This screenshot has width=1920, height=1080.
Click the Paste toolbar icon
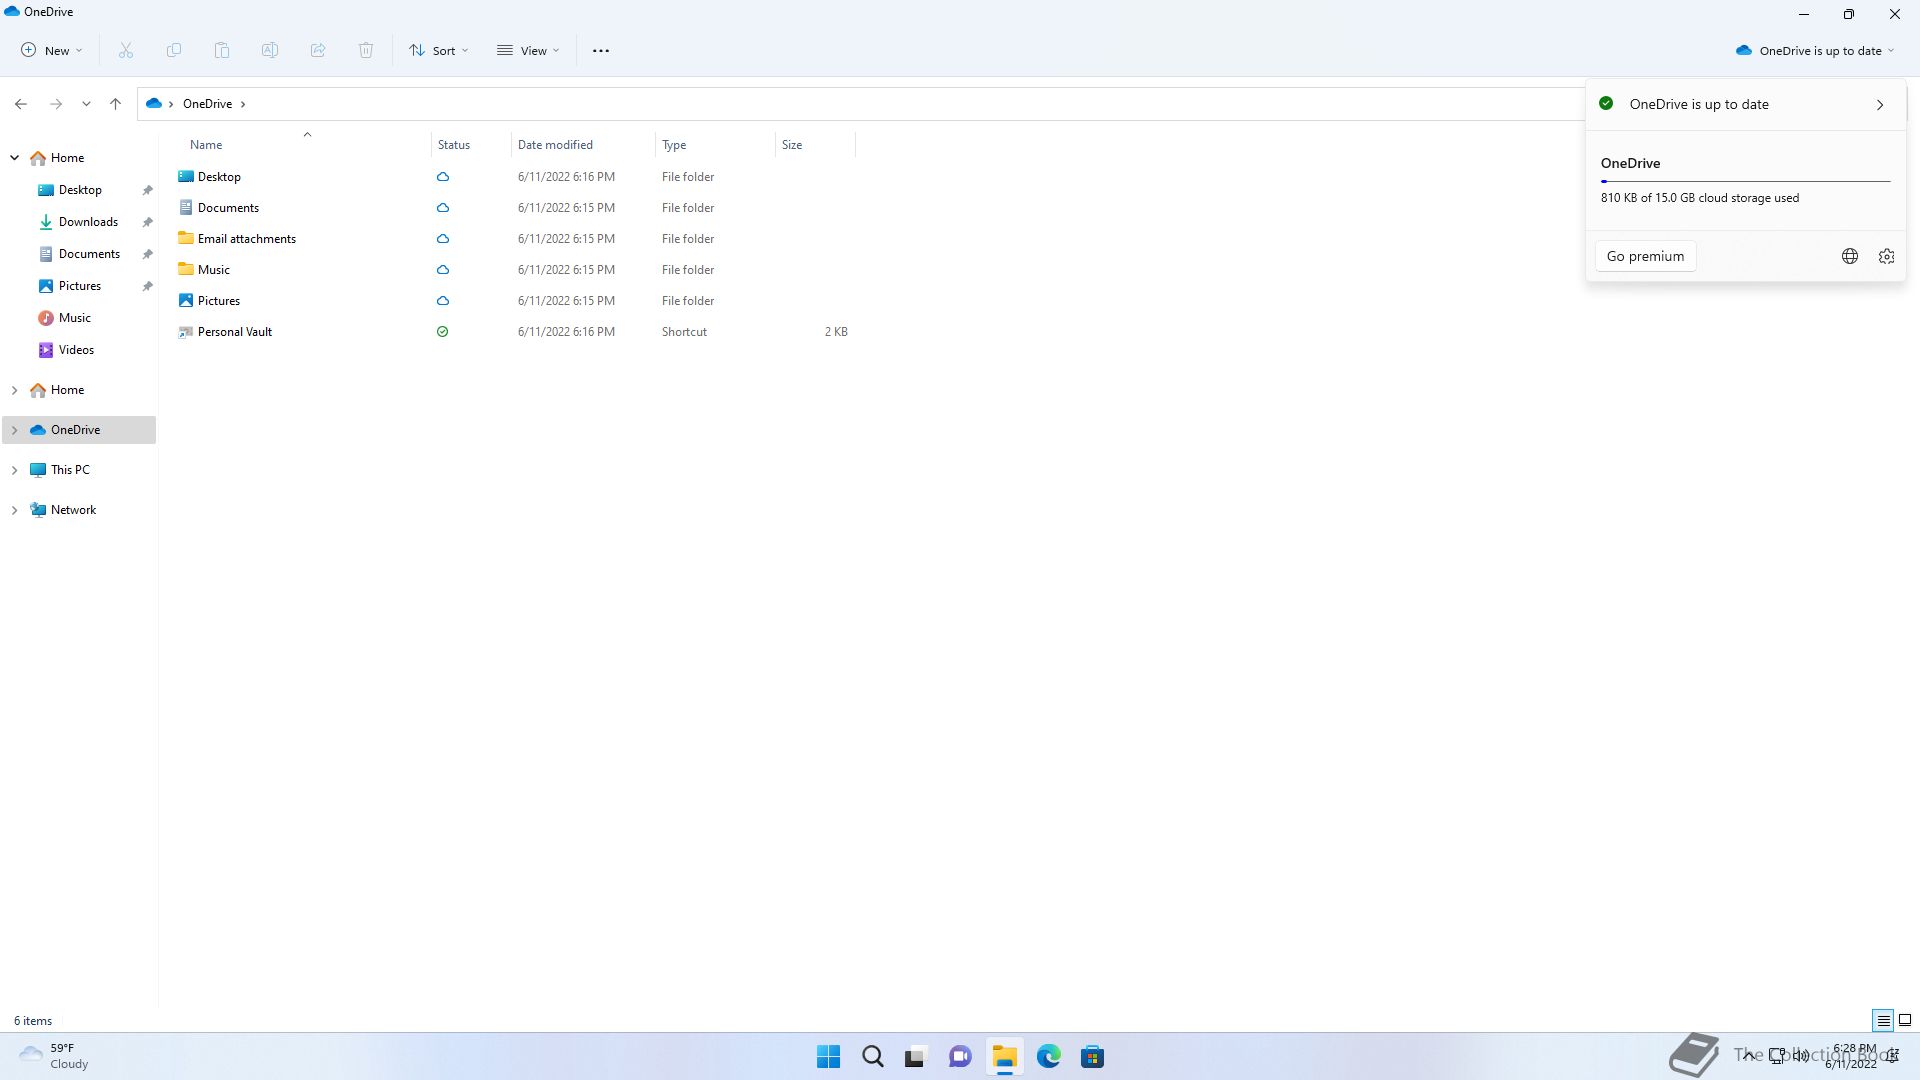coord(222,50)
